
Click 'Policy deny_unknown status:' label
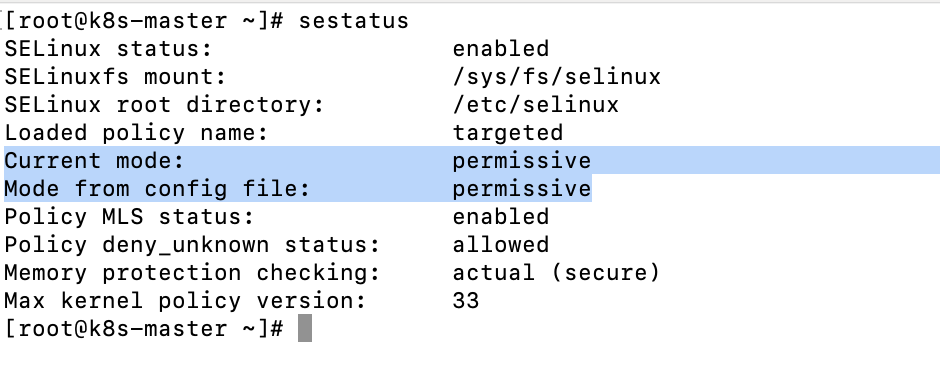pyautogui.click(x=192, y=245)
